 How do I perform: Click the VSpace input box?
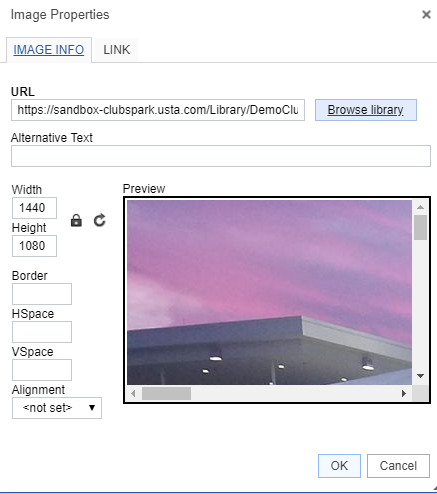tap(42, 370)
